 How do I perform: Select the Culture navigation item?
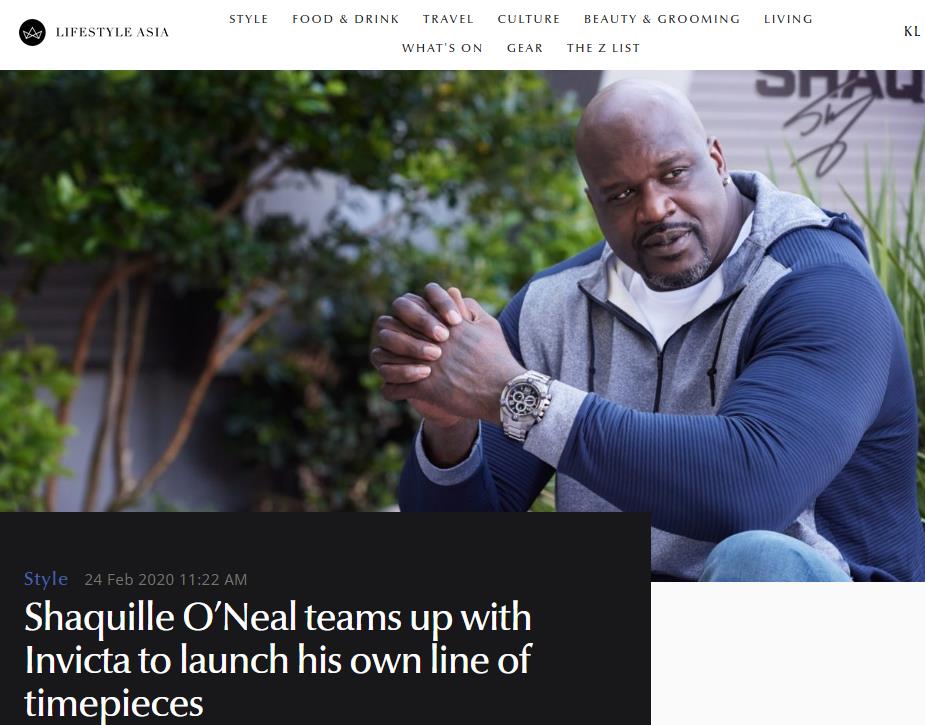(529, 19)
